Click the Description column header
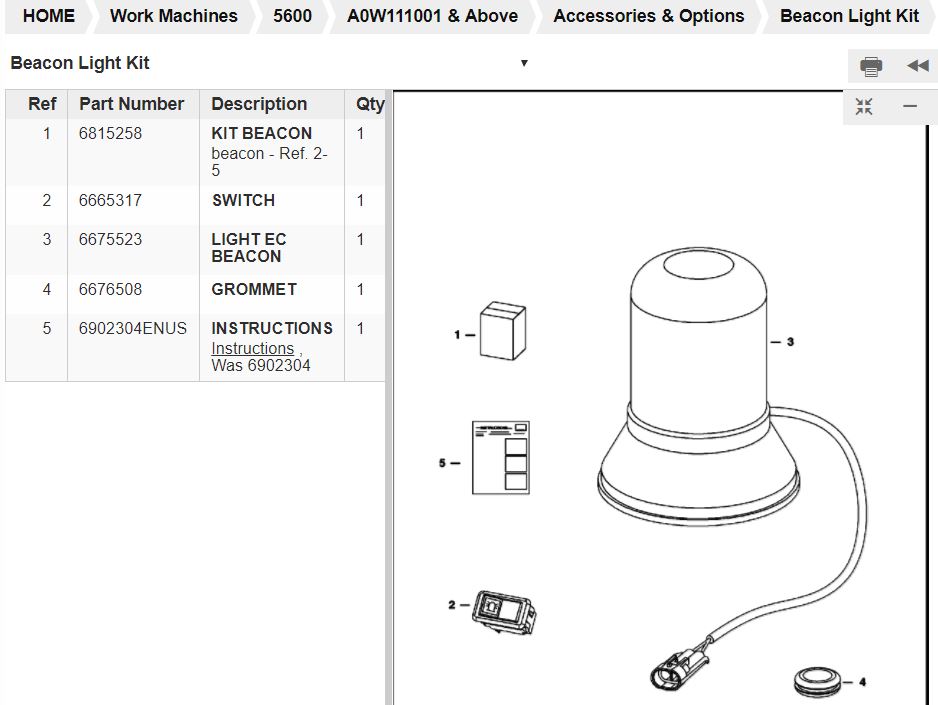This screenshot has height=705, width=938. 259,104
